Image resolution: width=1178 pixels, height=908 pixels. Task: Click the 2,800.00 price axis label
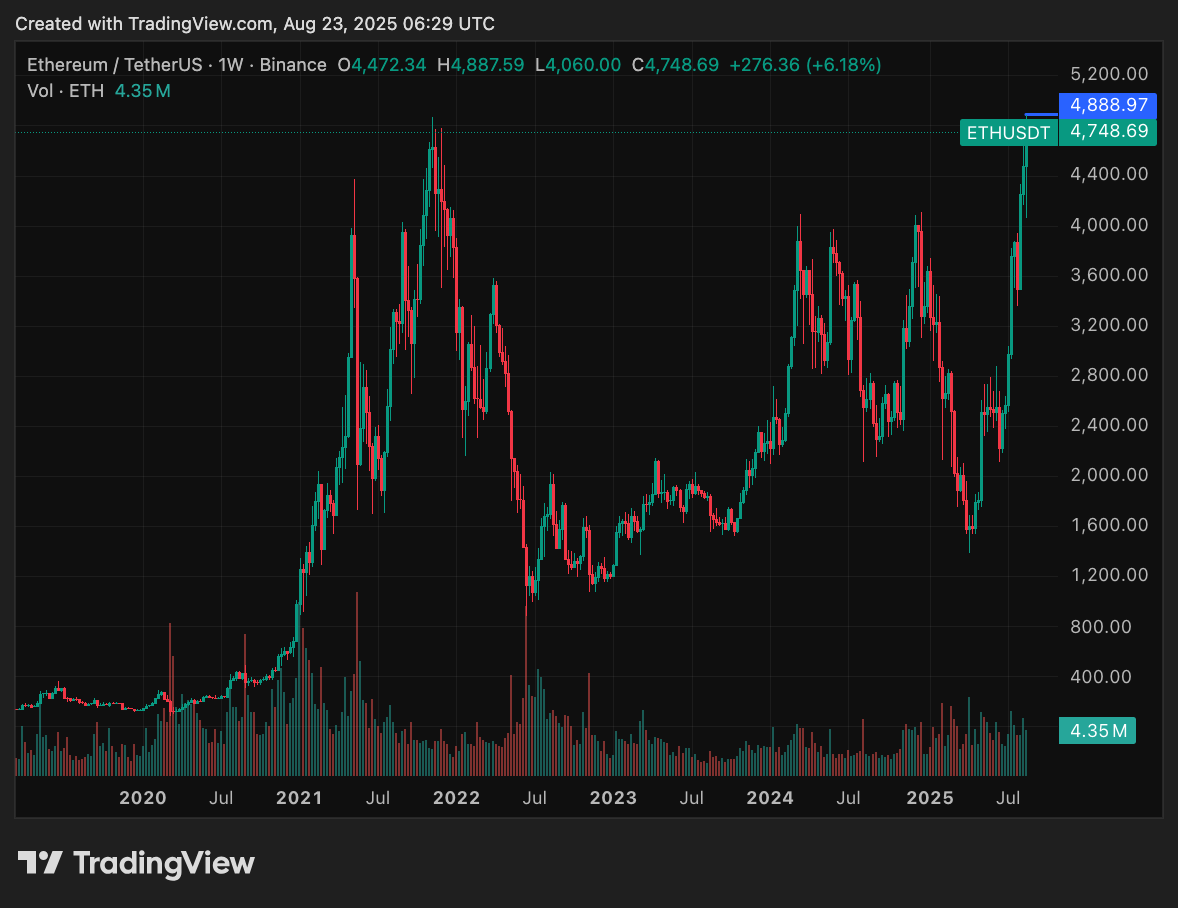1109,375
